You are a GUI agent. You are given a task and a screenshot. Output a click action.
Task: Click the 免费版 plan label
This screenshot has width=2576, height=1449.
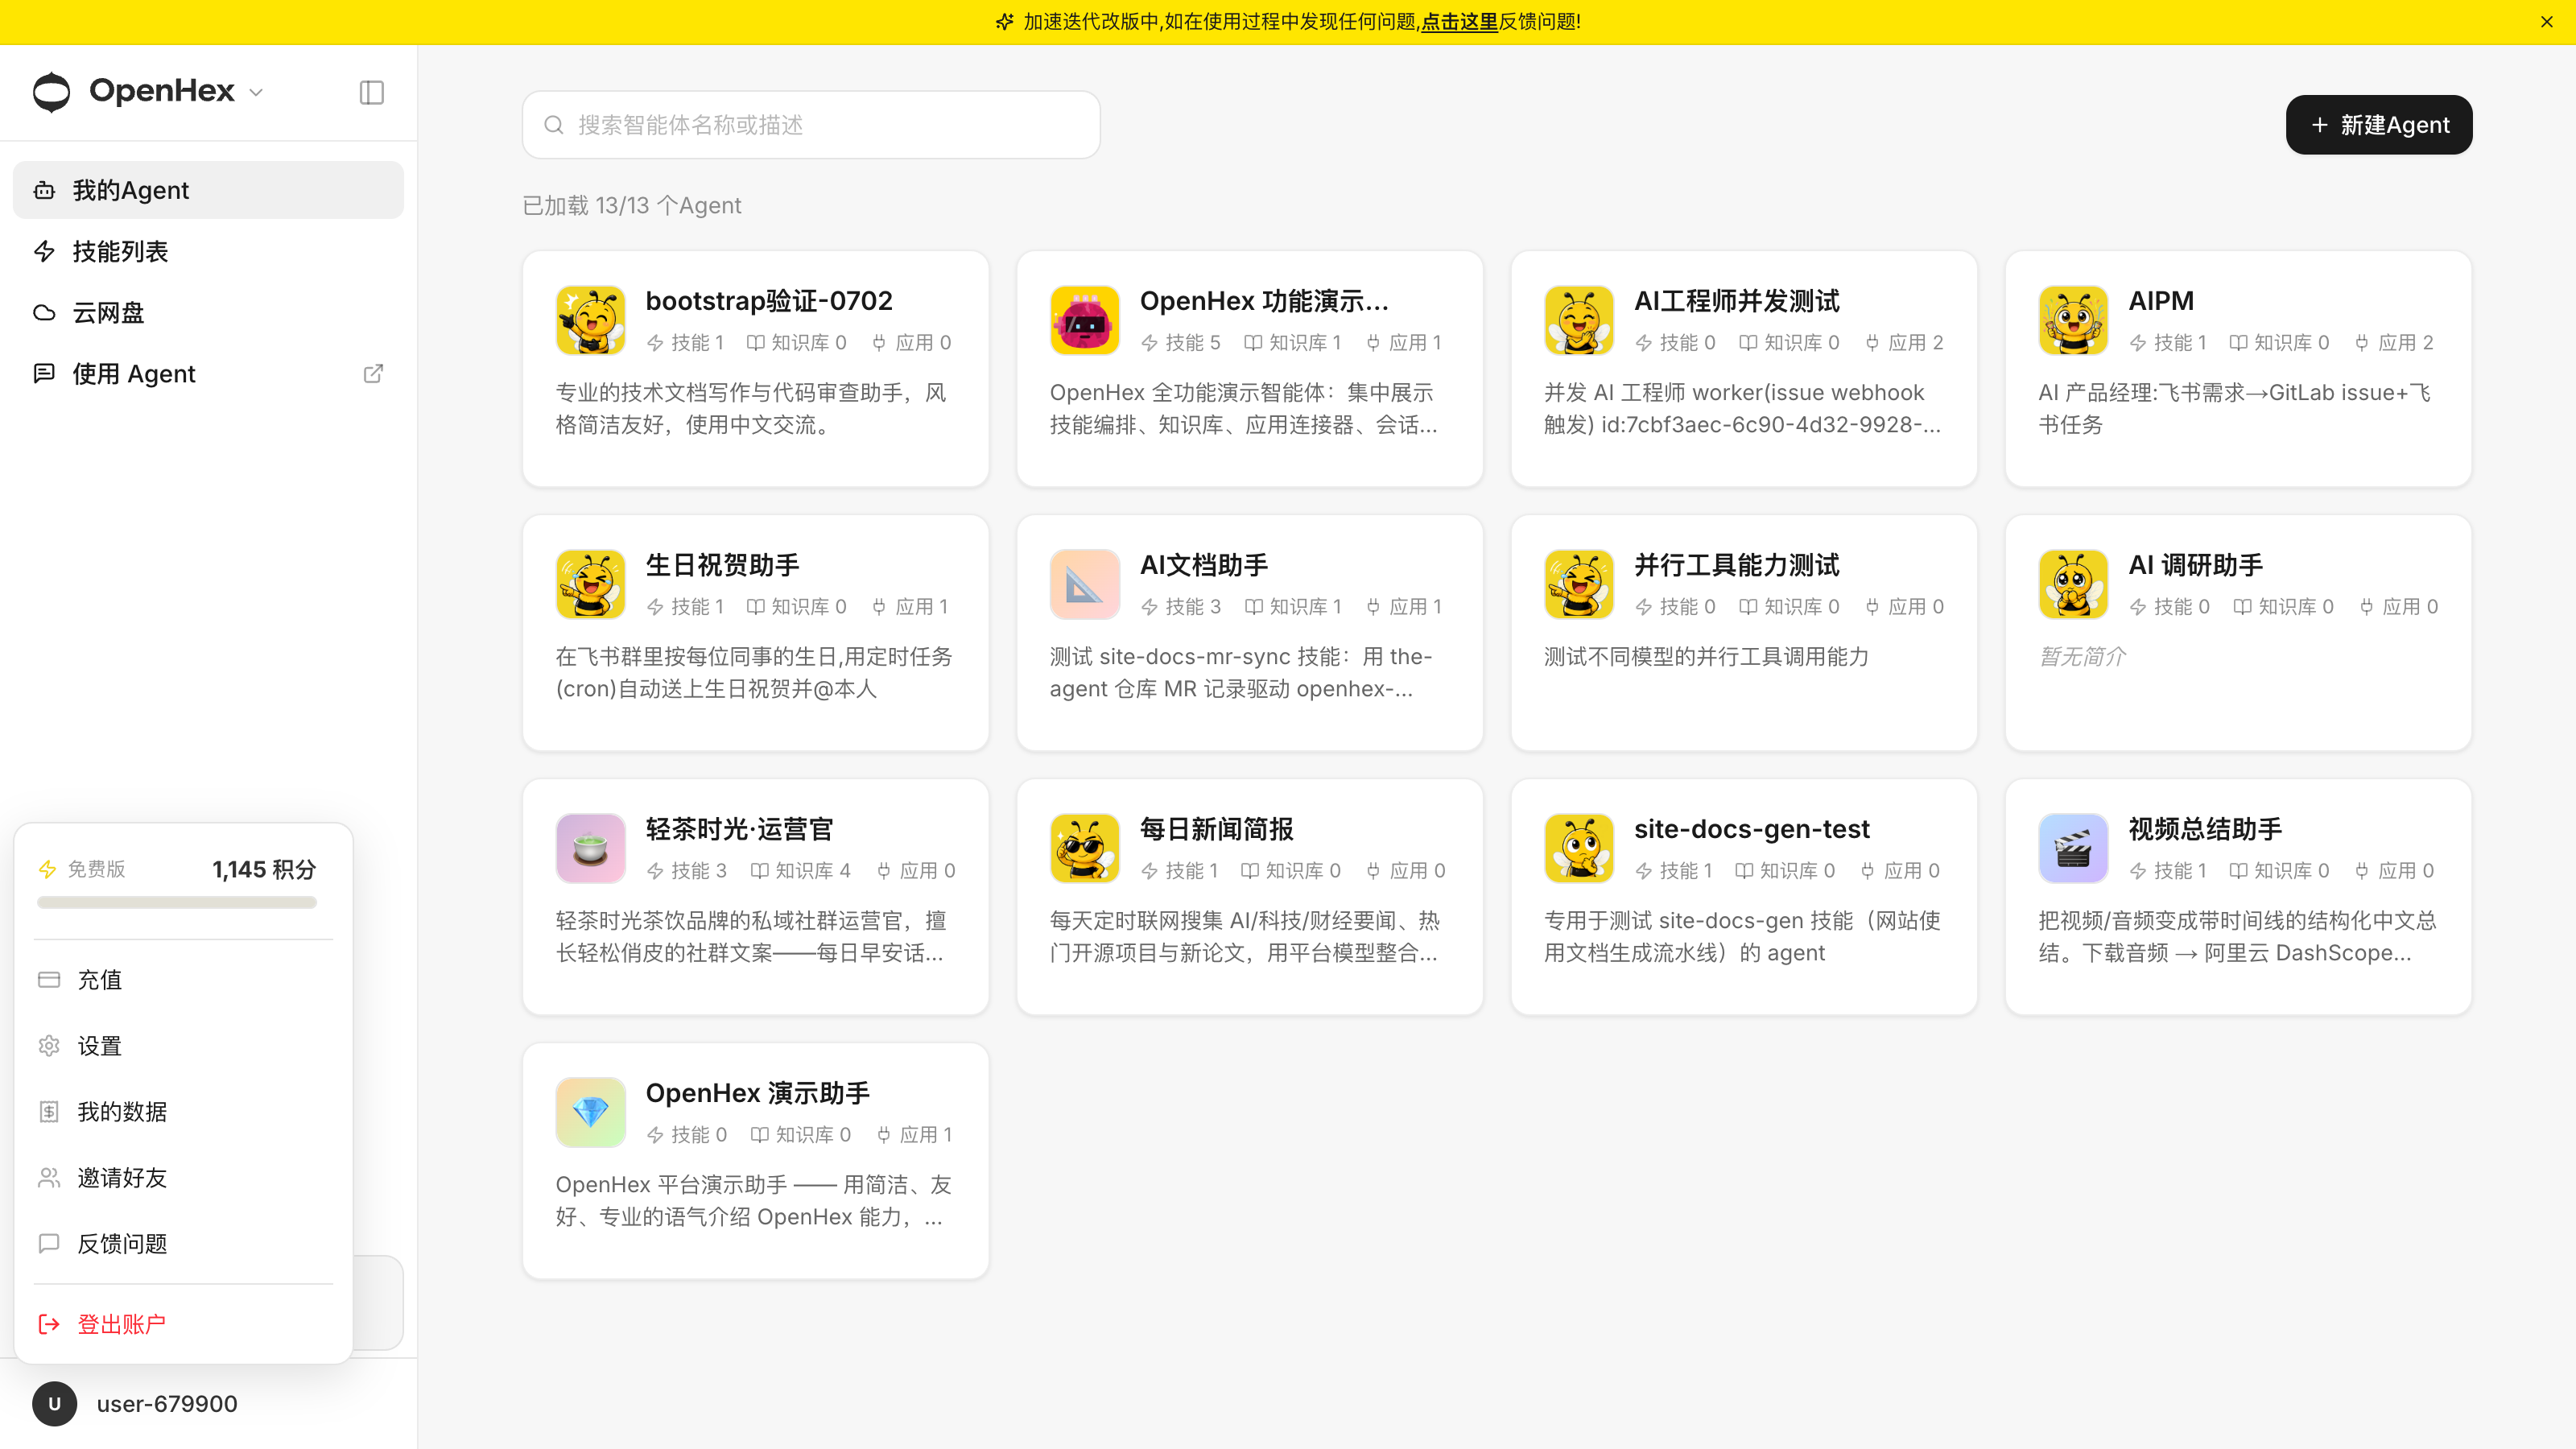(96, 869)
